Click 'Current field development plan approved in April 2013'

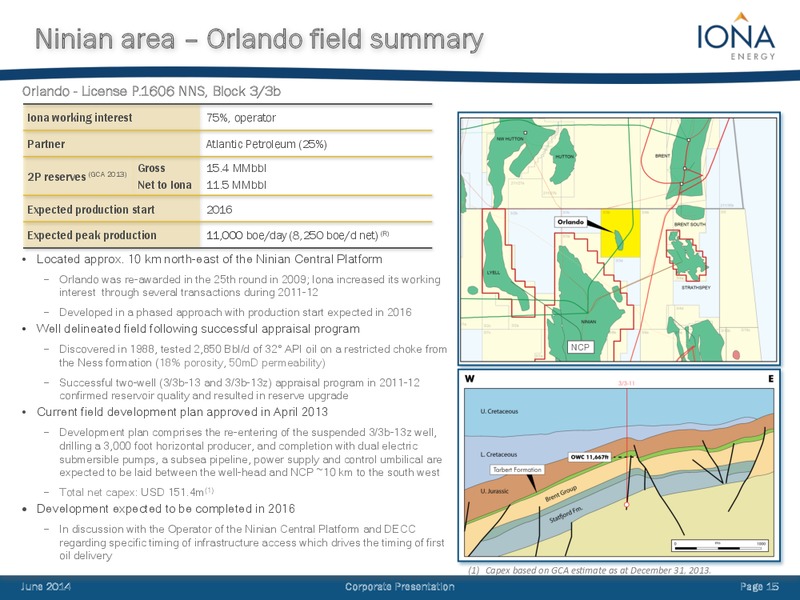click(x=182, y=412)
